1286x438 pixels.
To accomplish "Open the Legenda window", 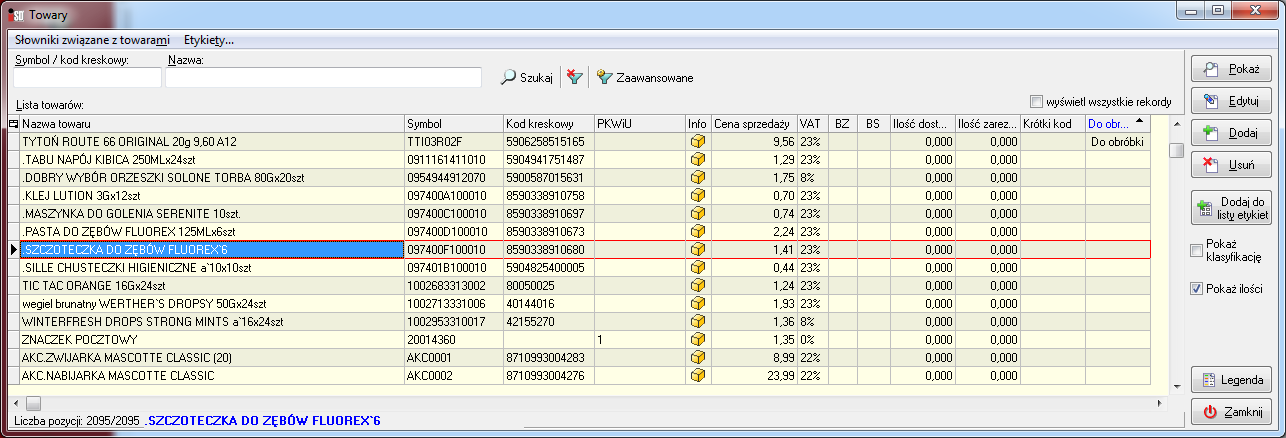I will pyautogui.click(x=1231, y=380).
